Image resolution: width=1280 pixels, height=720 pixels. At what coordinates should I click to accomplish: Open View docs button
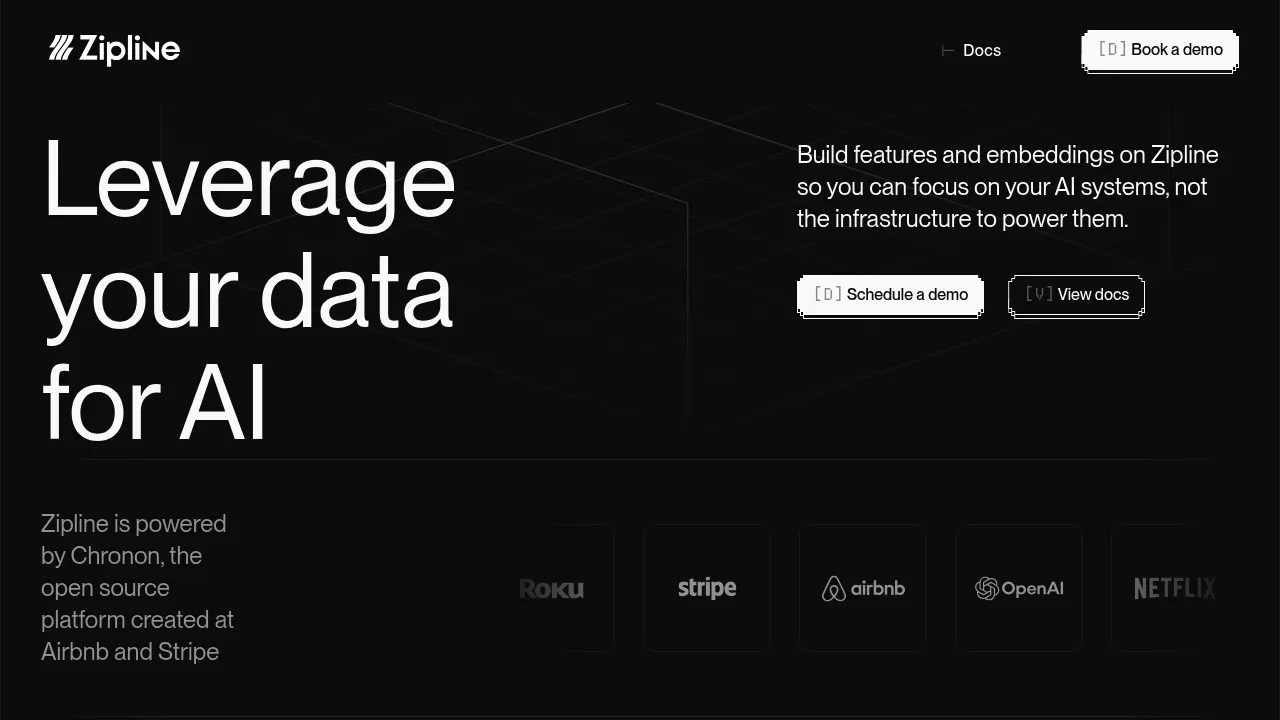1076,295
